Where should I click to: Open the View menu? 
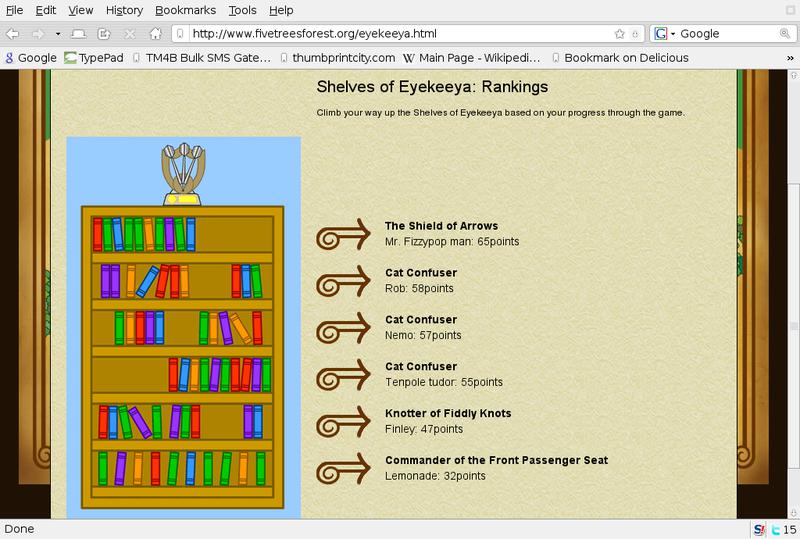(x=81, y=10)
